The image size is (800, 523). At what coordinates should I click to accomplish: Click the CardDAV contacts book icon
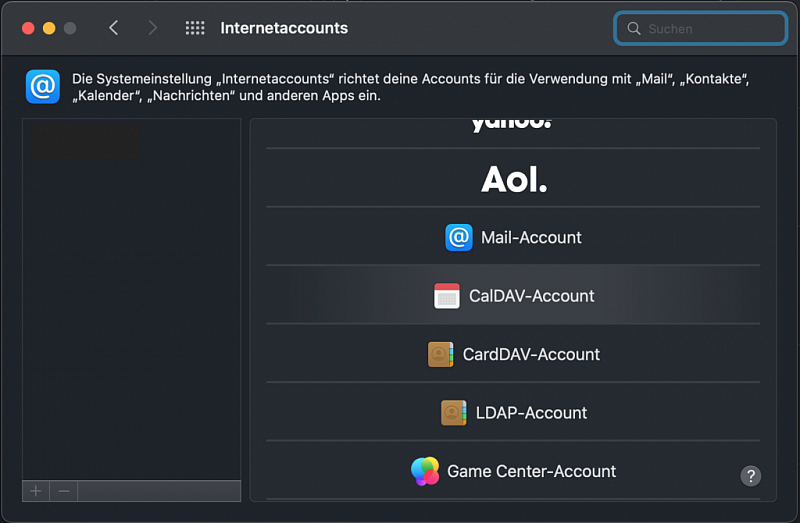(440, 354)
